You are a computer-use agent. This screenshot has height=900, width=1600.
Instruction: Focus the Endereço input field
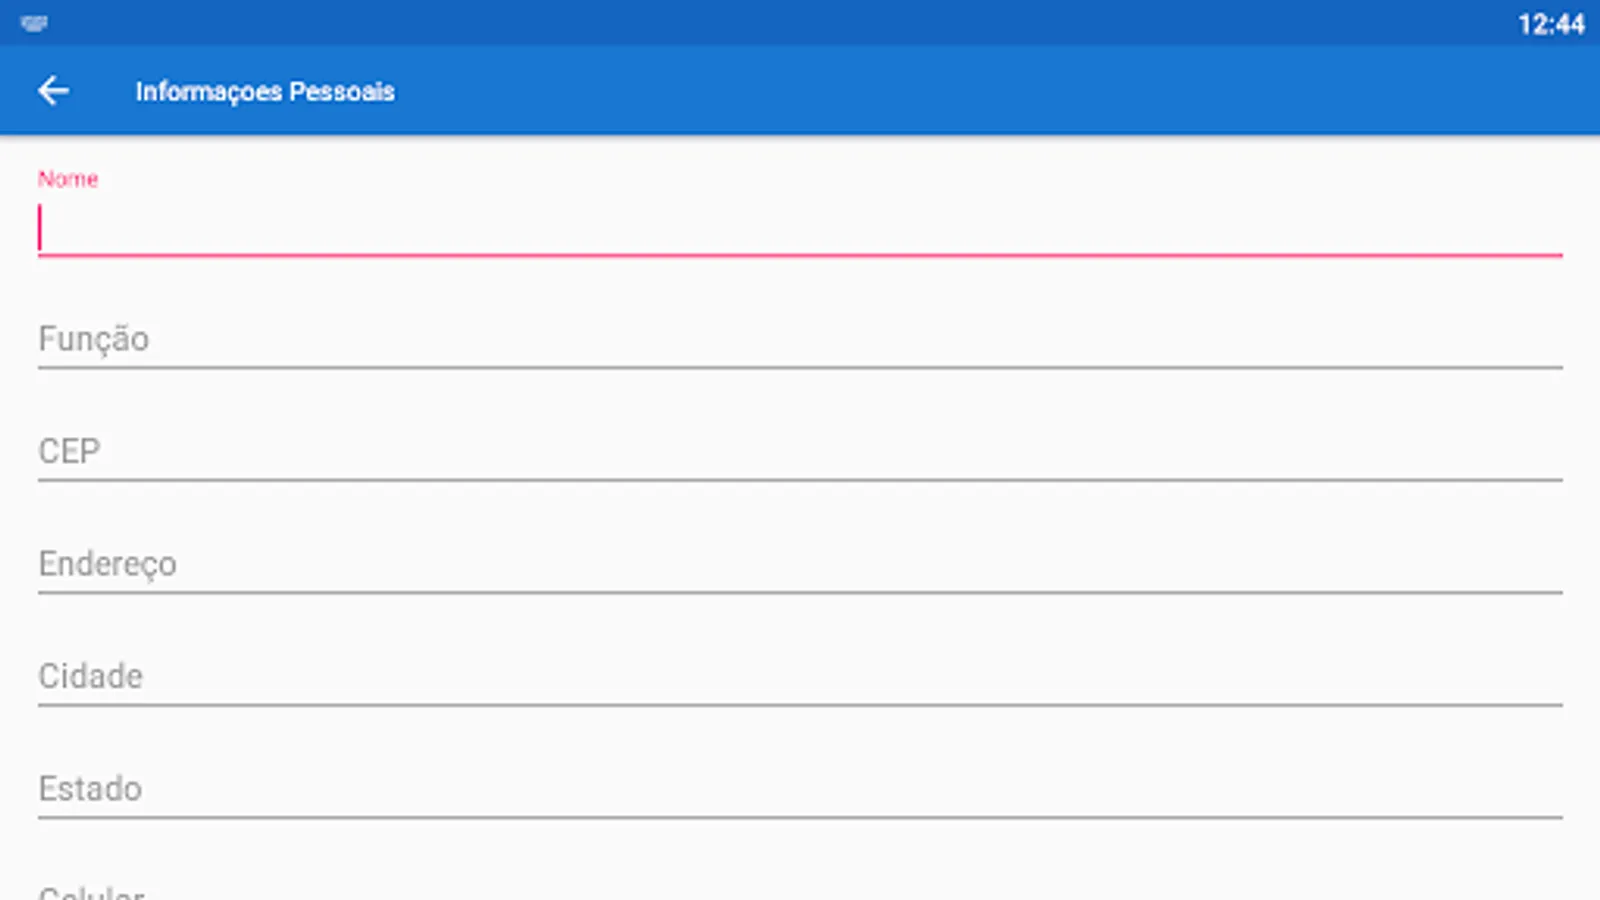click(800, 564)
